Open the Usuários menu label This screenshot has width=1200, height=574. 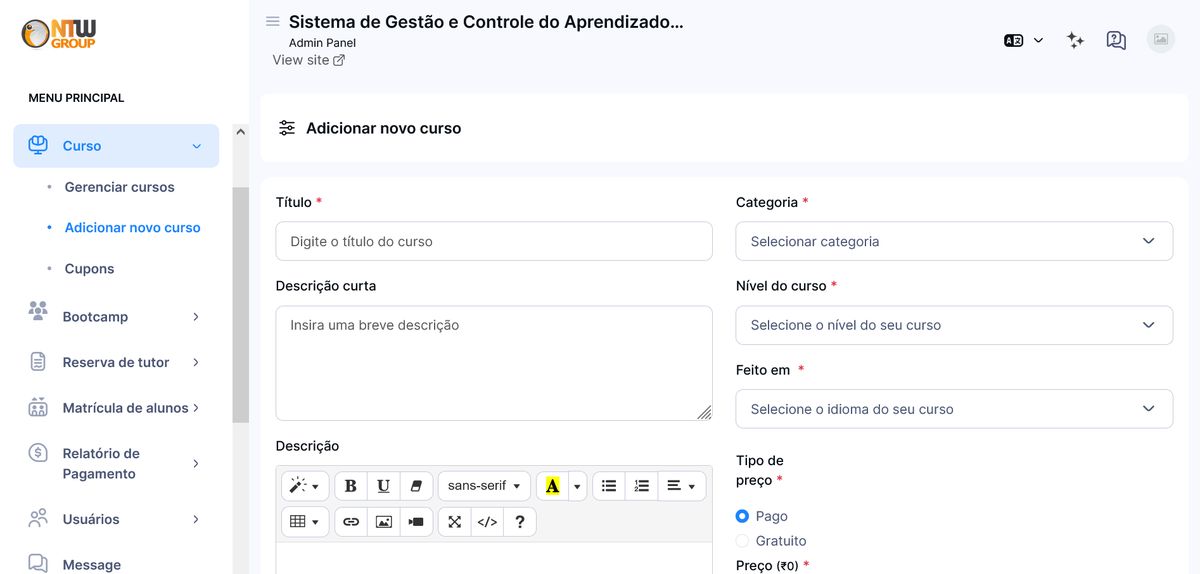point(91,520)
